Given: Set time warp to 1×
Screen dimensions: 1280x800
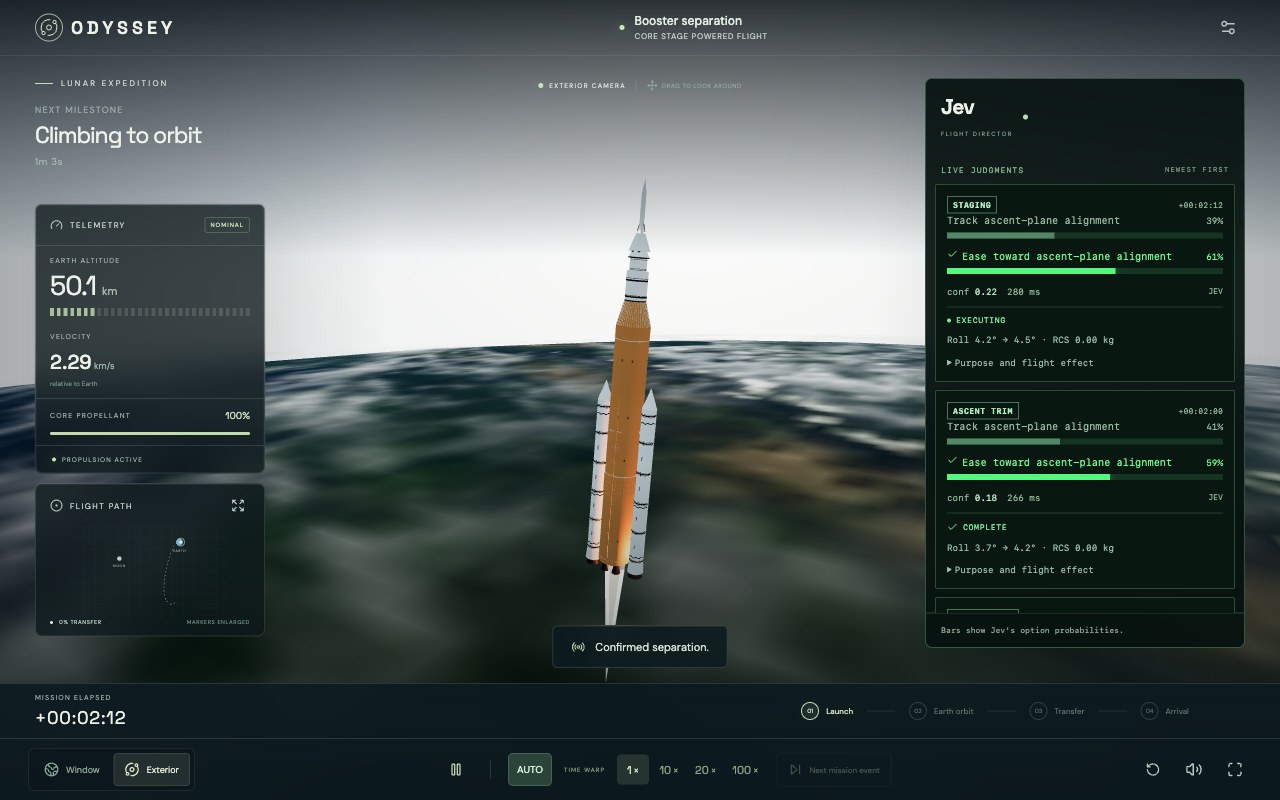Looking at the screenshot, I should pyautogui.click(x=633, y=770).
